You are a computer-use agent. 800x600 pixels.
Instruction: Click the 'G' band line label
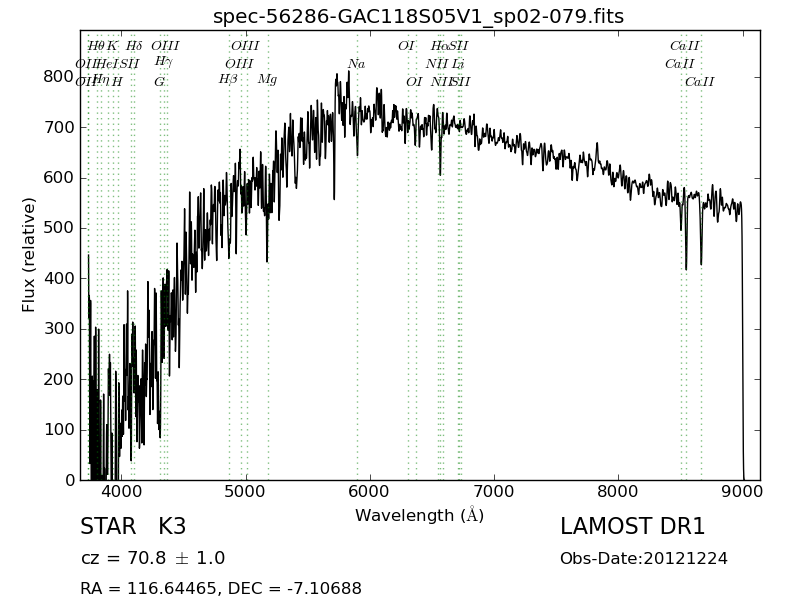click(159, 82)
